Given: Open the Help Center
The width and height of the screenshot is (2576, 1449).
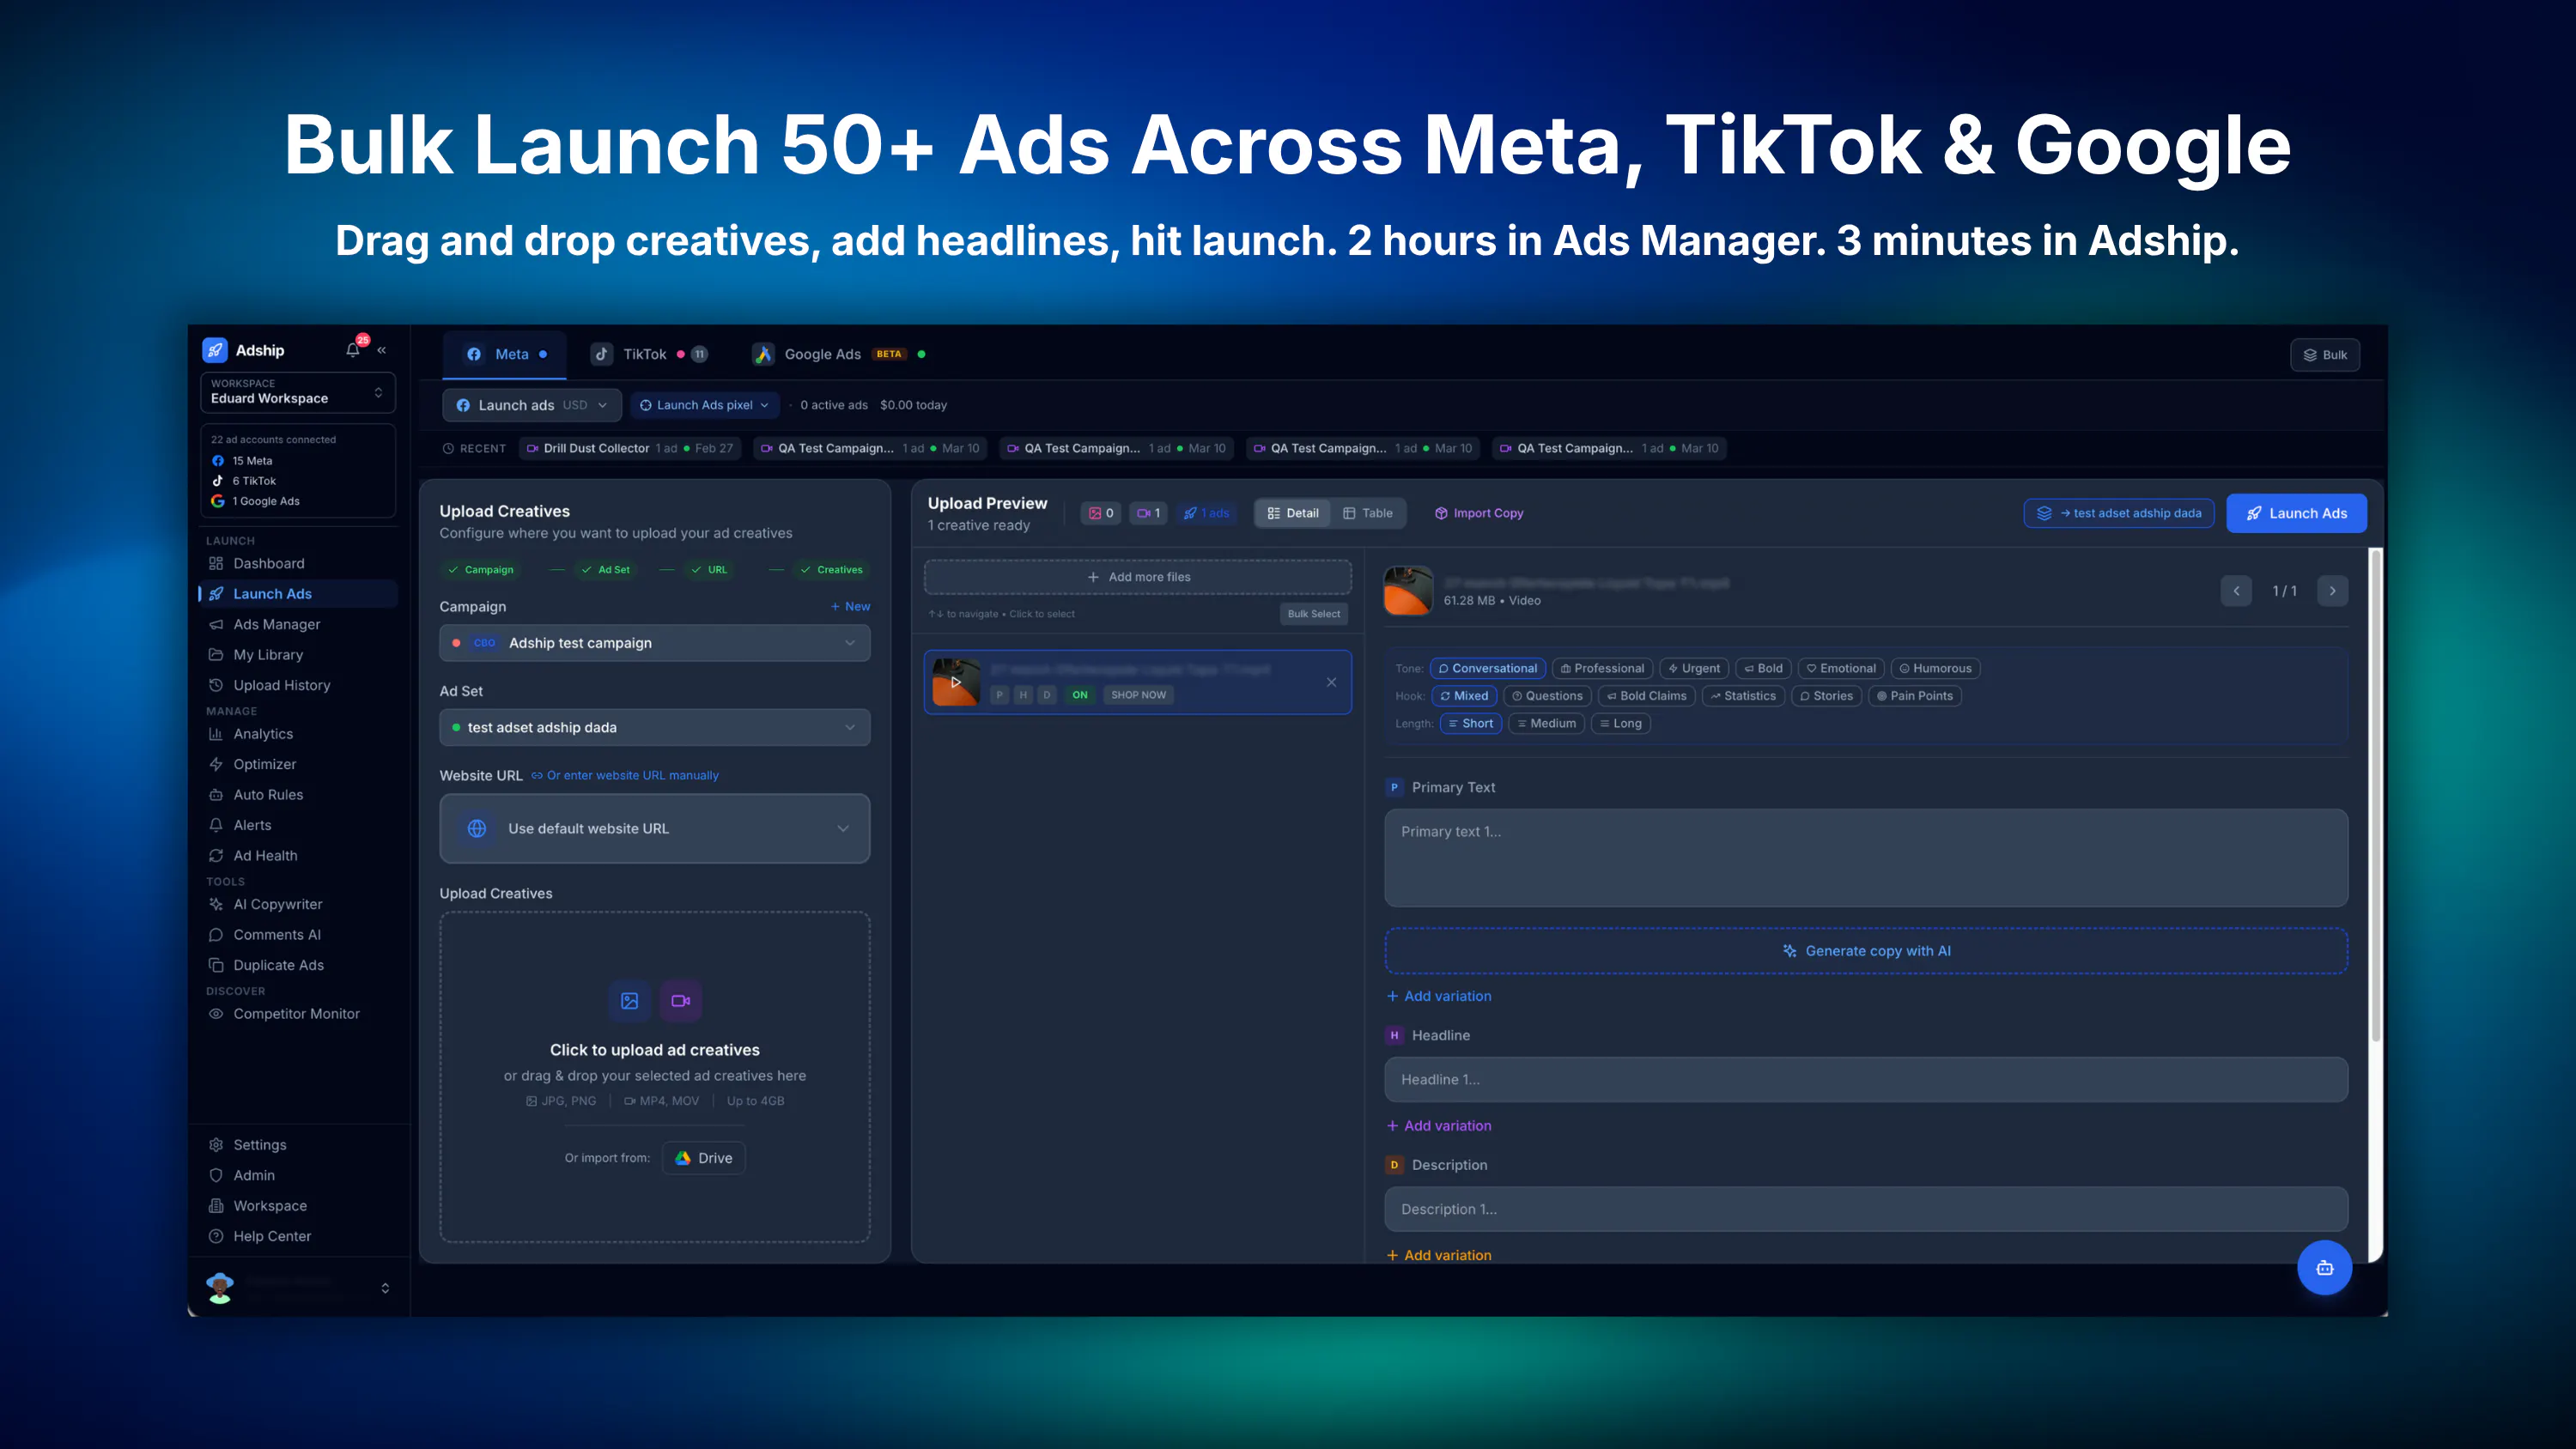Looking at the screenshot, I should (x=271, y=1236).
